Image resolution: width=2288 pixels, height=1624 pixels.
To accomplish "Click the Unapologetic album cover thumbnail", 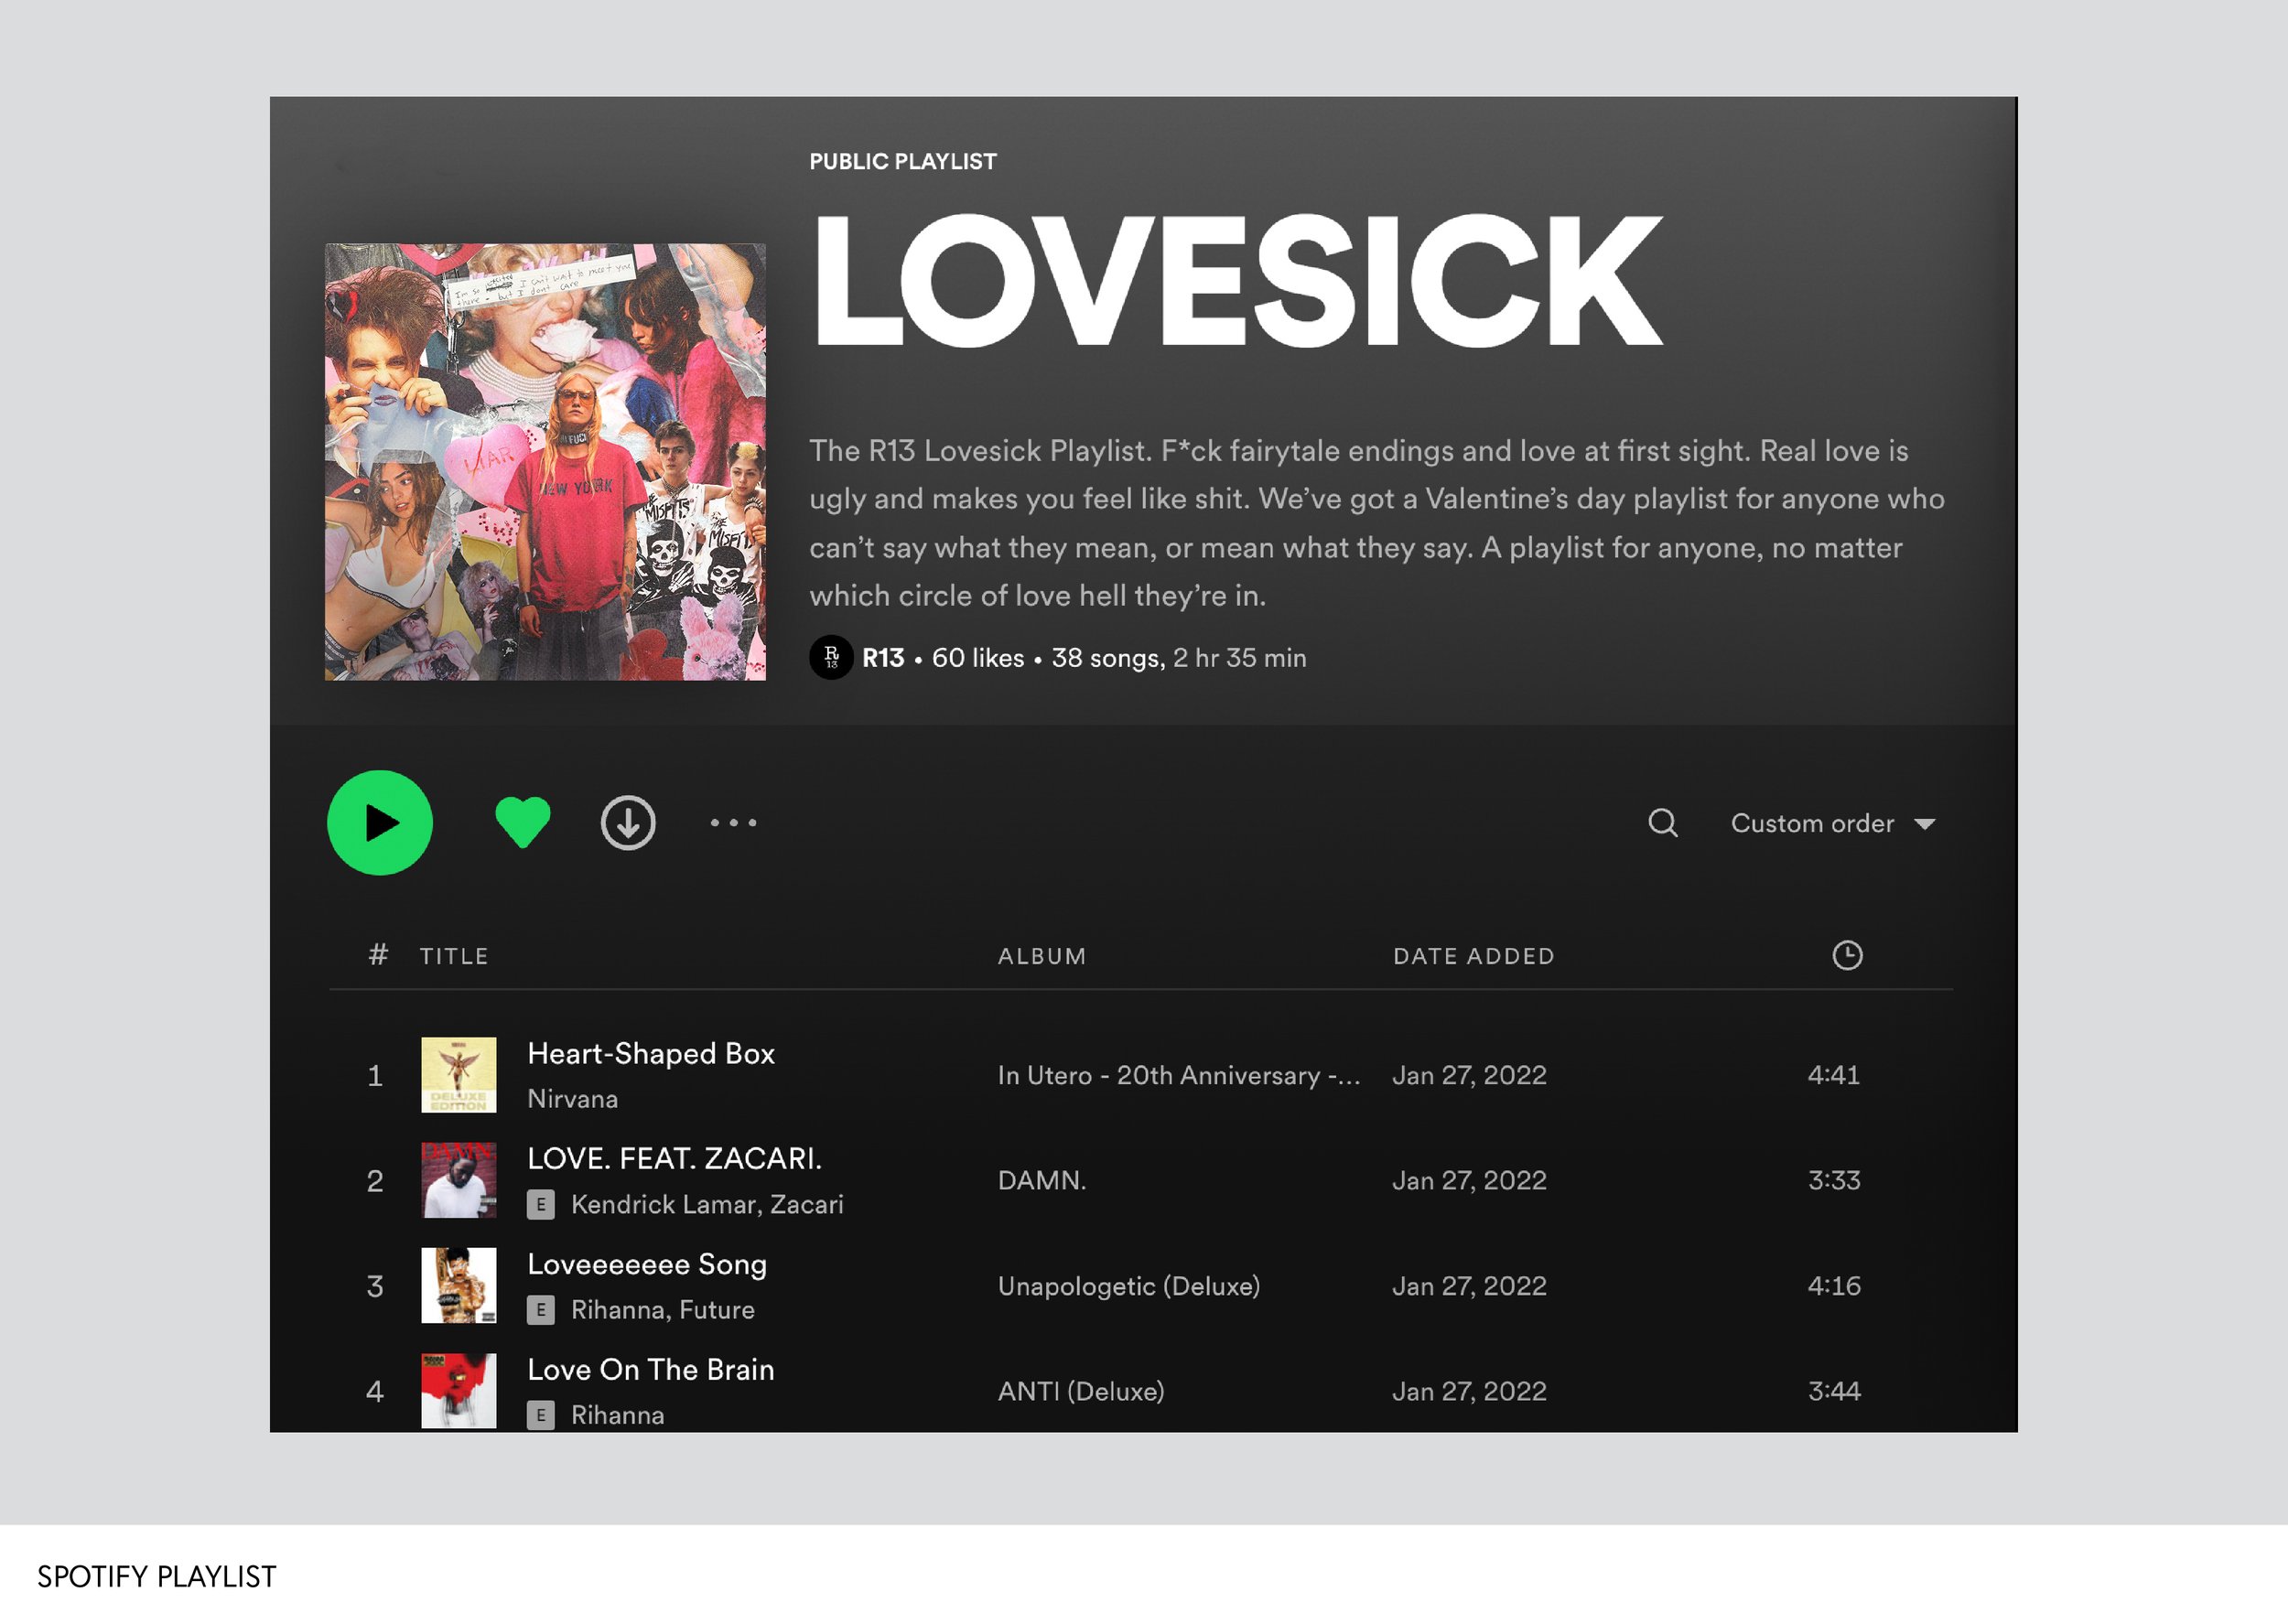I will click(459, 1286).
